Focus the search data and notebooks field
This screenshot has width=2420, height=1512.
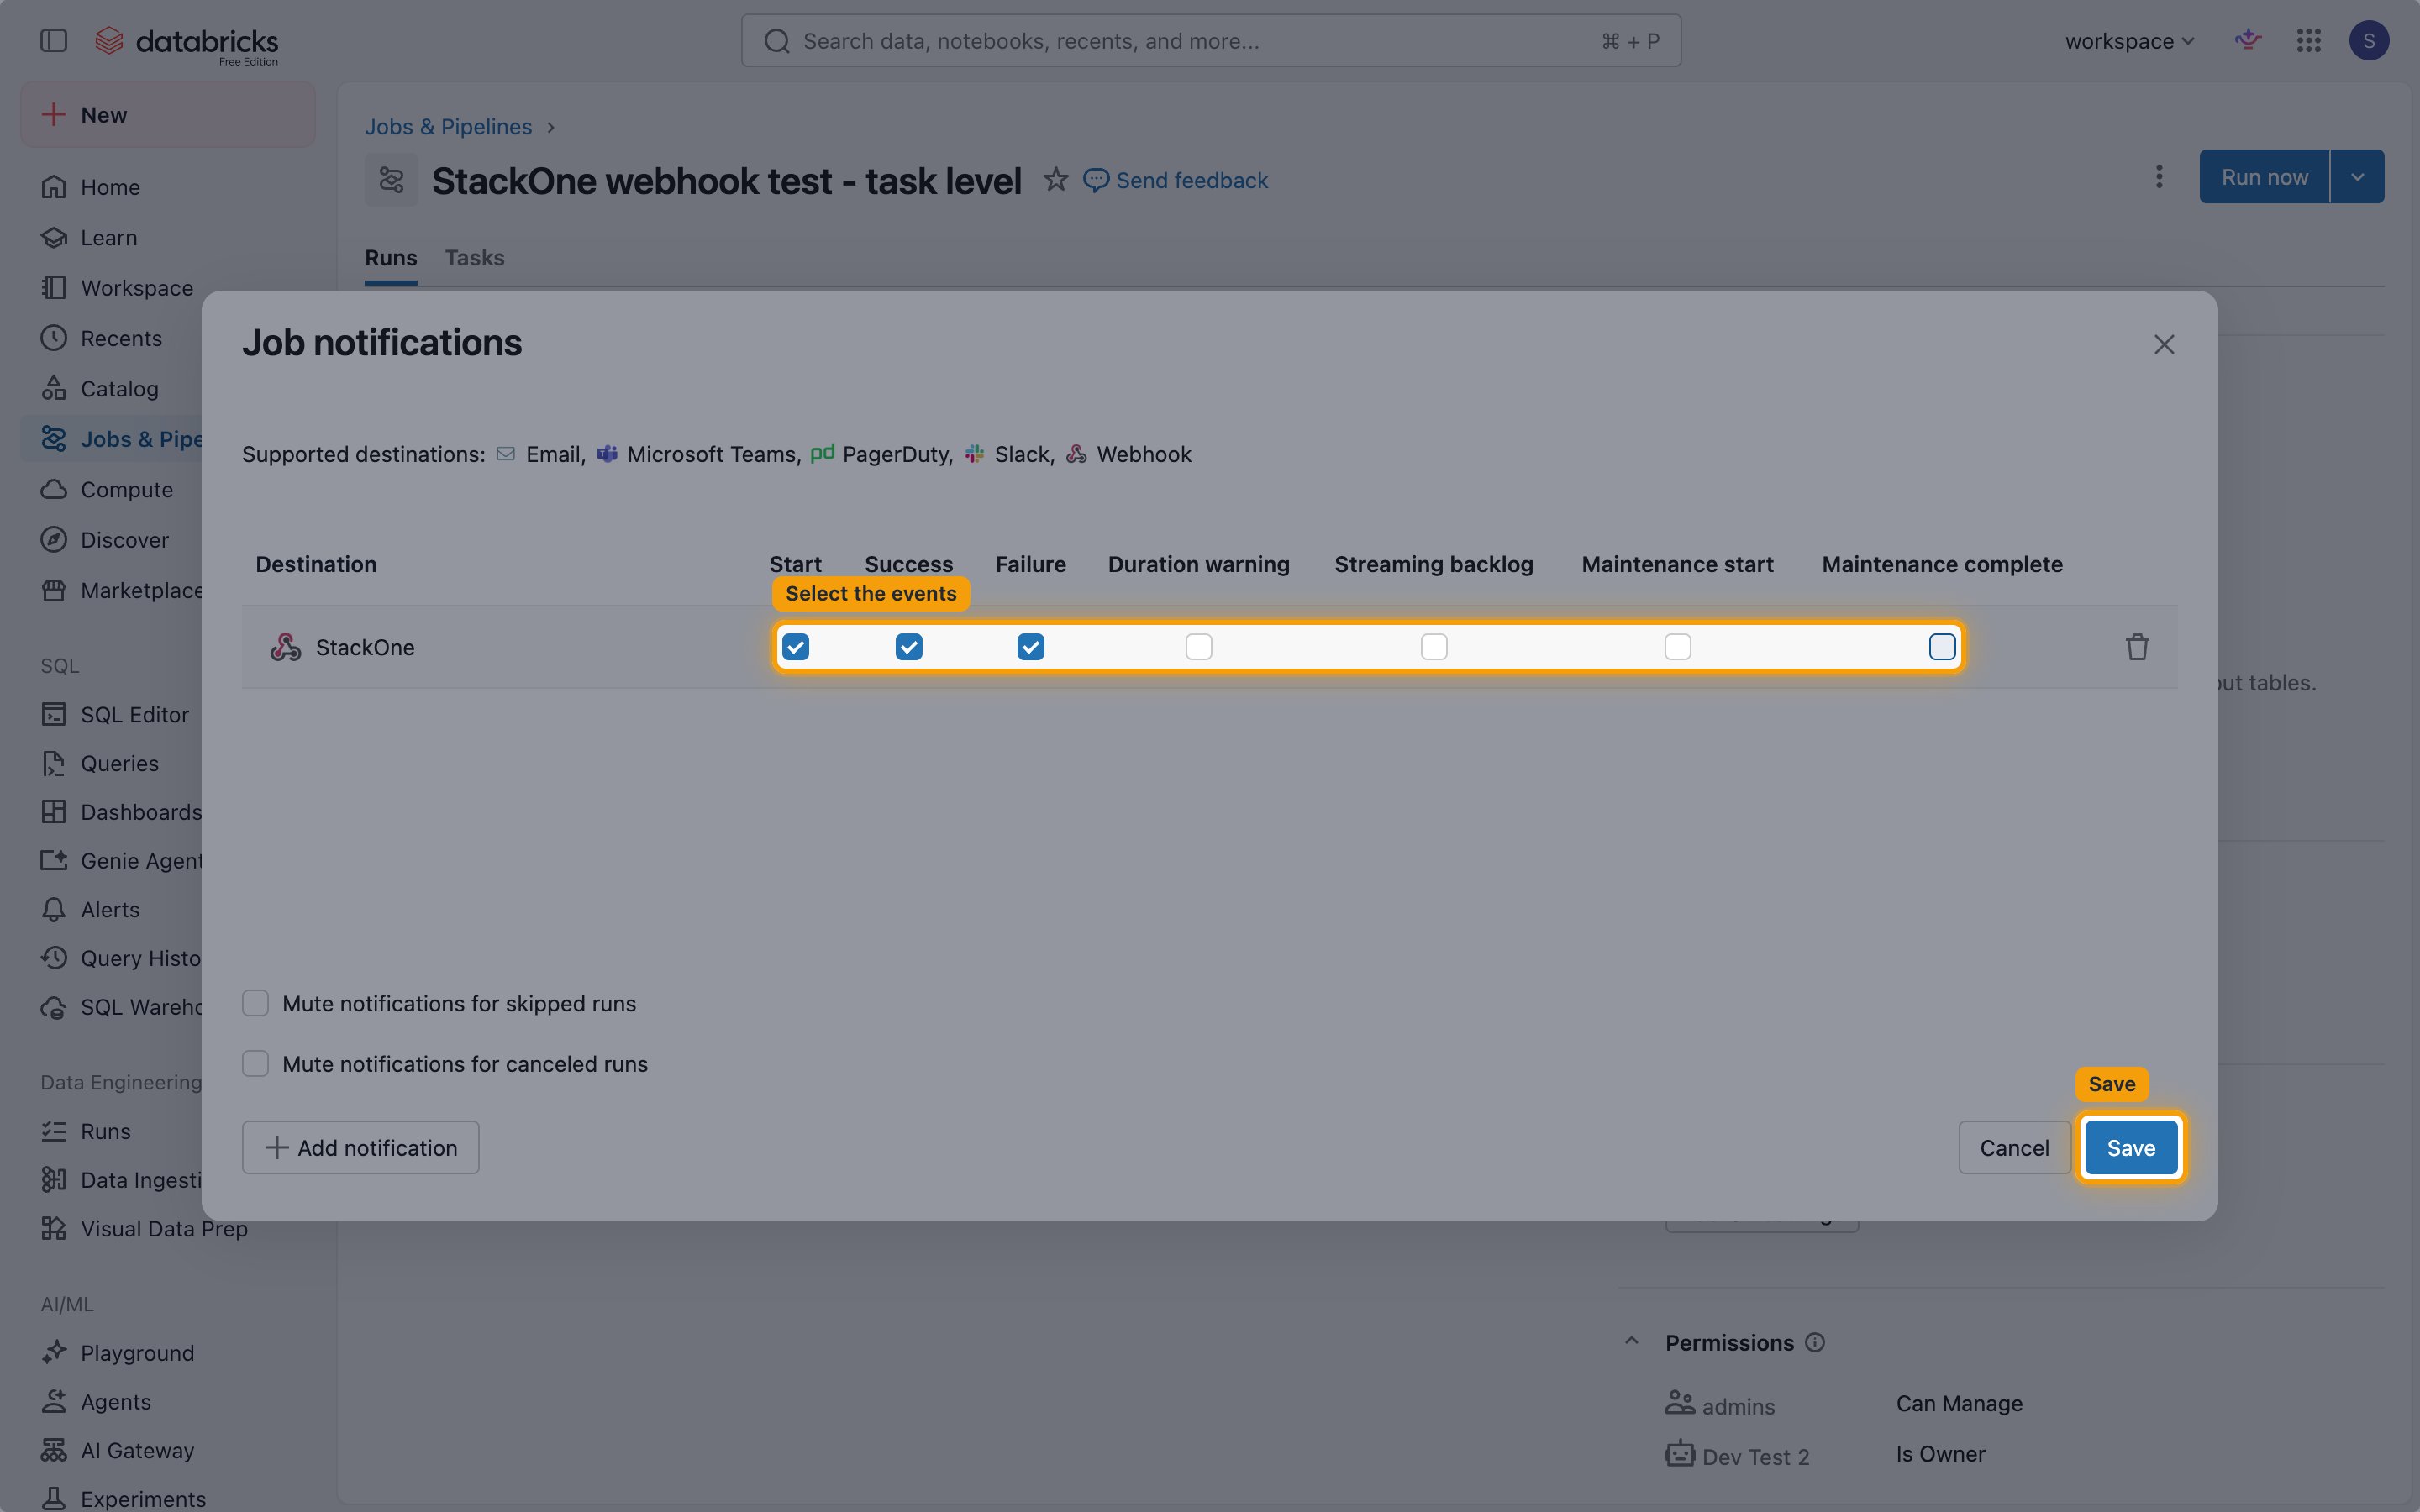click(x=1211, y=41)
